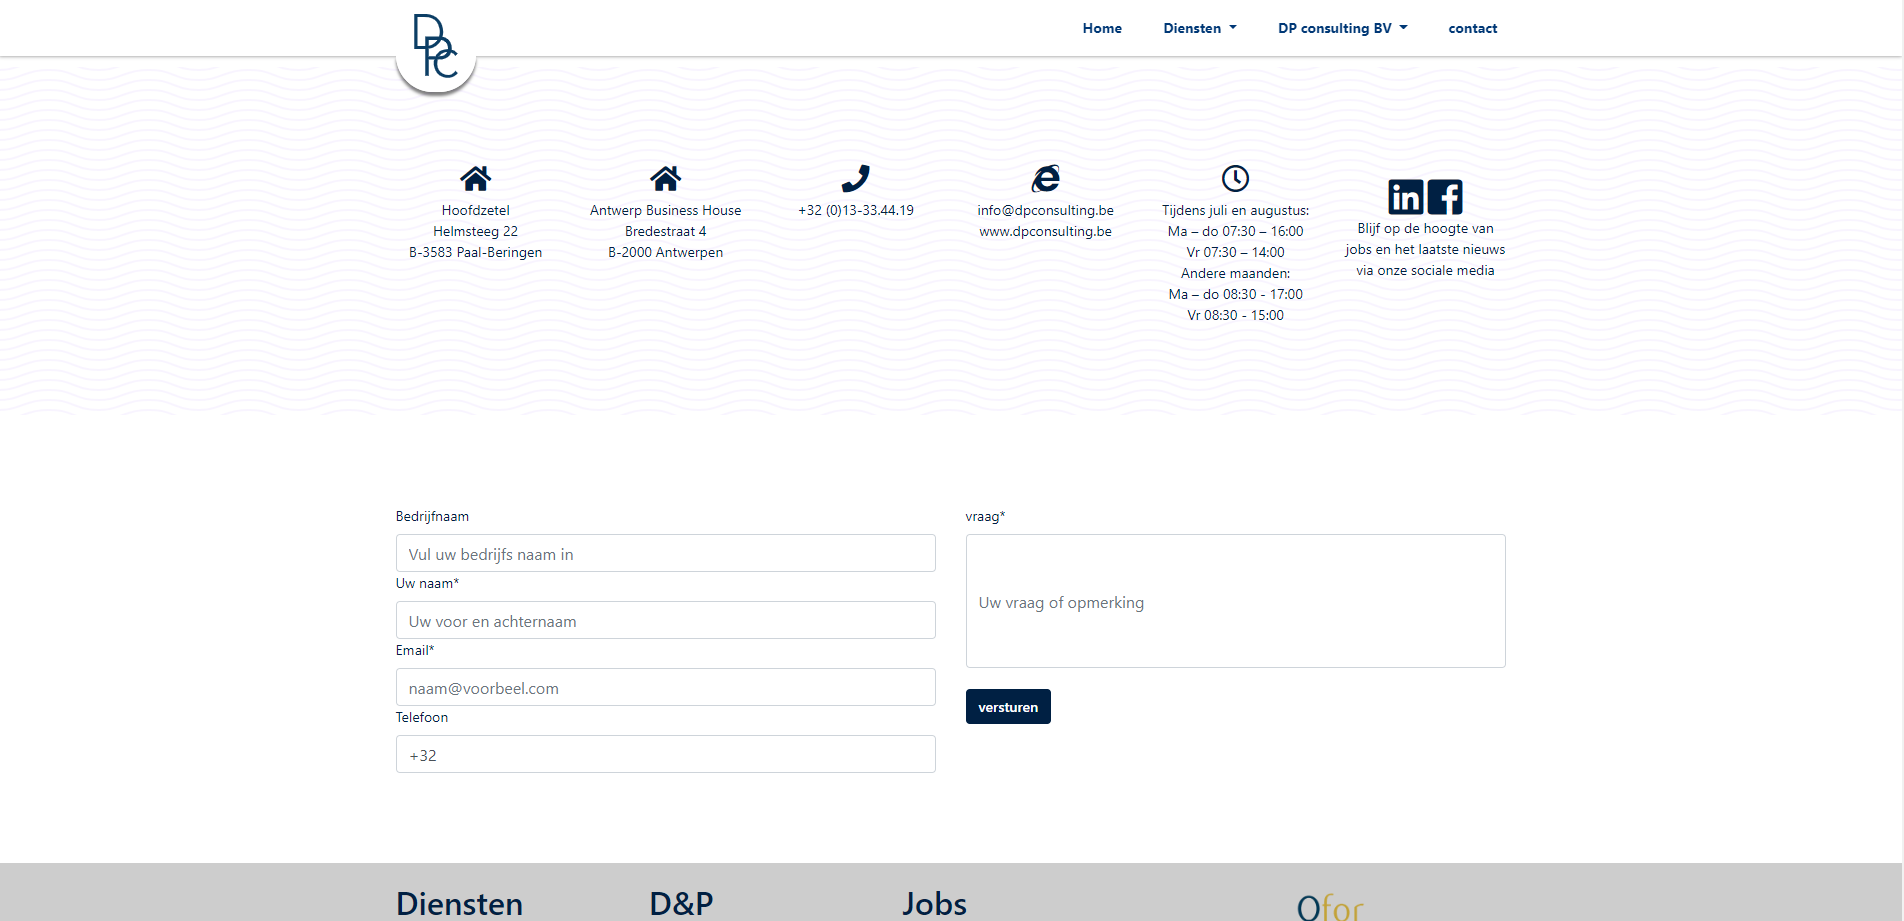Screen dimensions: 1904x921
Task: Expand the DP consulting BV dropdown menu
Action: pos(1343,28)
